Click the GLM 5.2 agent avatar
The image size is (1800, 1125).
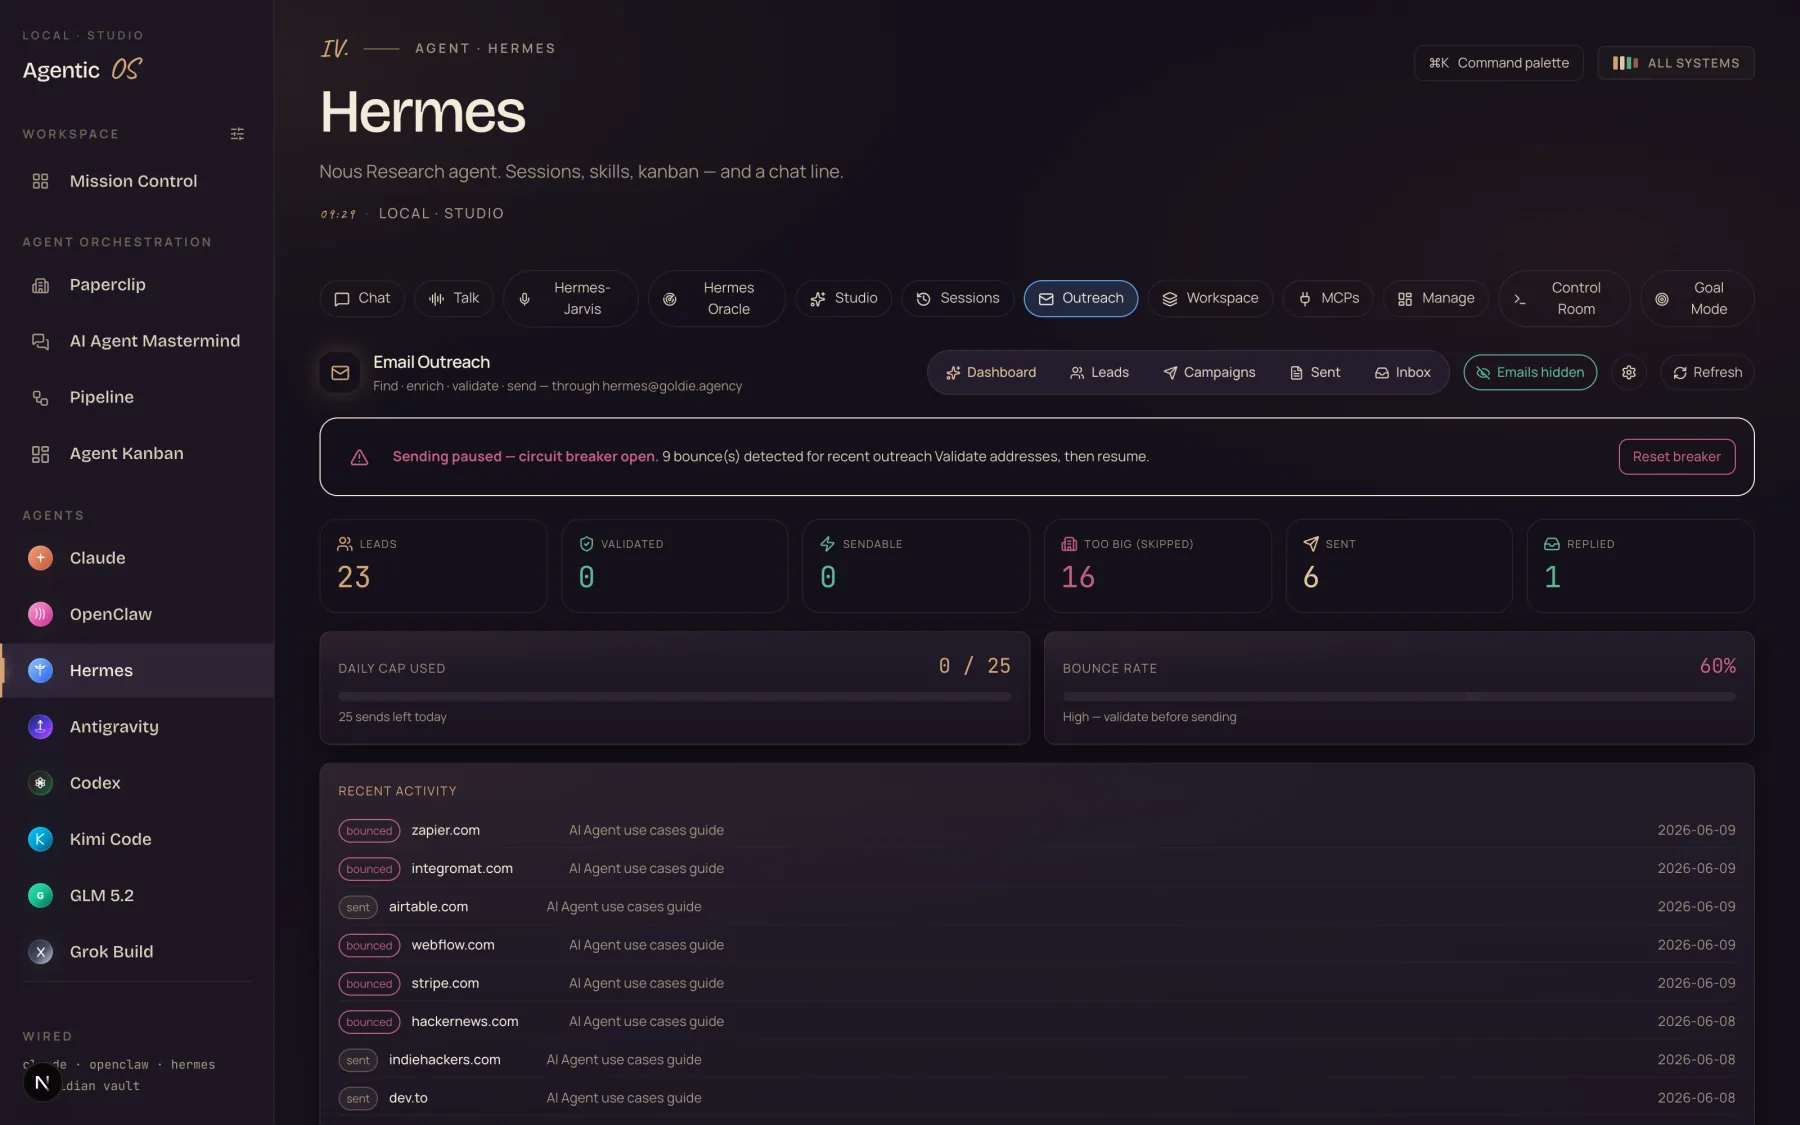40,895
